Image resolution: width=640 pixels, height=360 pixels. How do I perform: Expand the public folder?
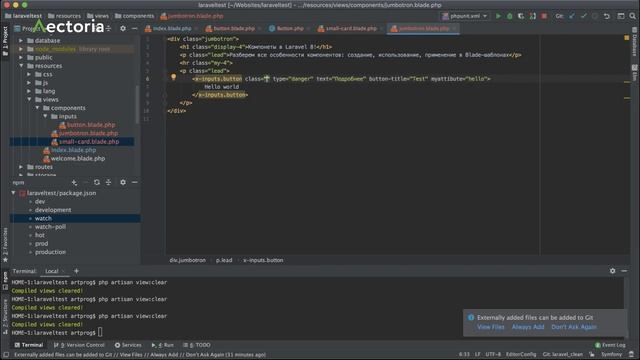pyautogui.click(x=21, y=57)
